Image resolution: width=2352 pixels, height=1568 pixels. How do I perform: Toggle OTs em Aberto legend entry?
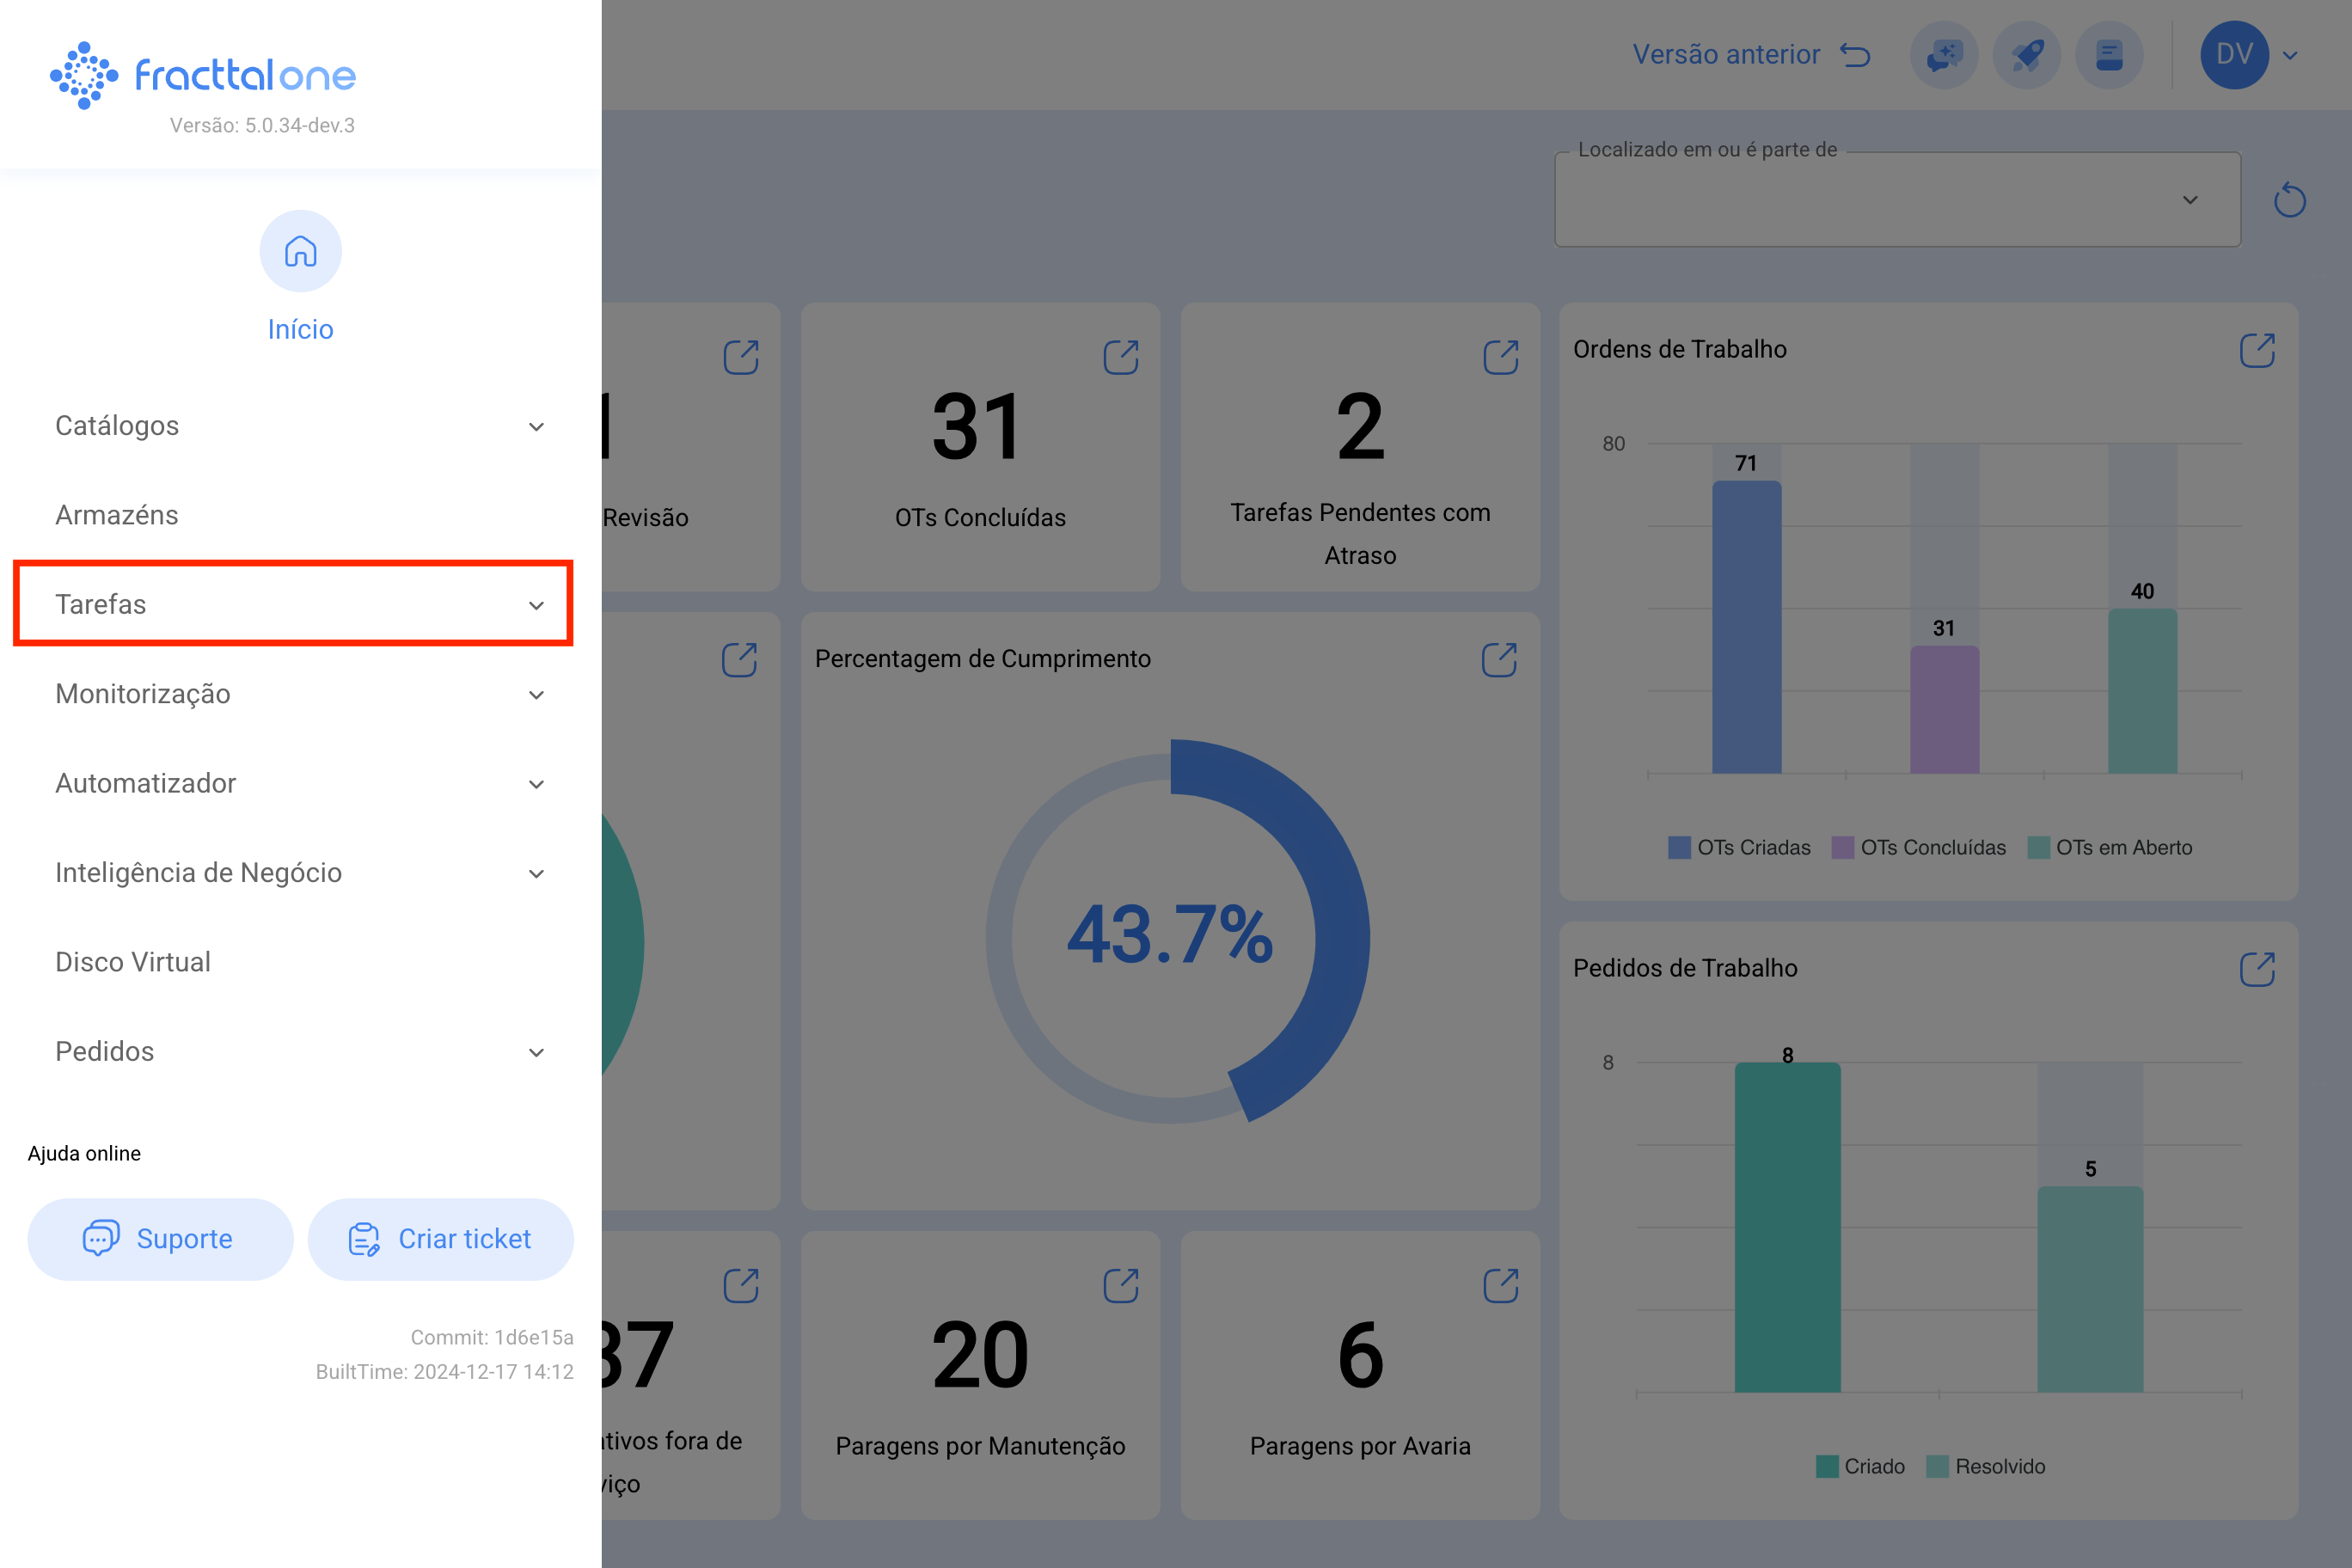point(2109,847)
